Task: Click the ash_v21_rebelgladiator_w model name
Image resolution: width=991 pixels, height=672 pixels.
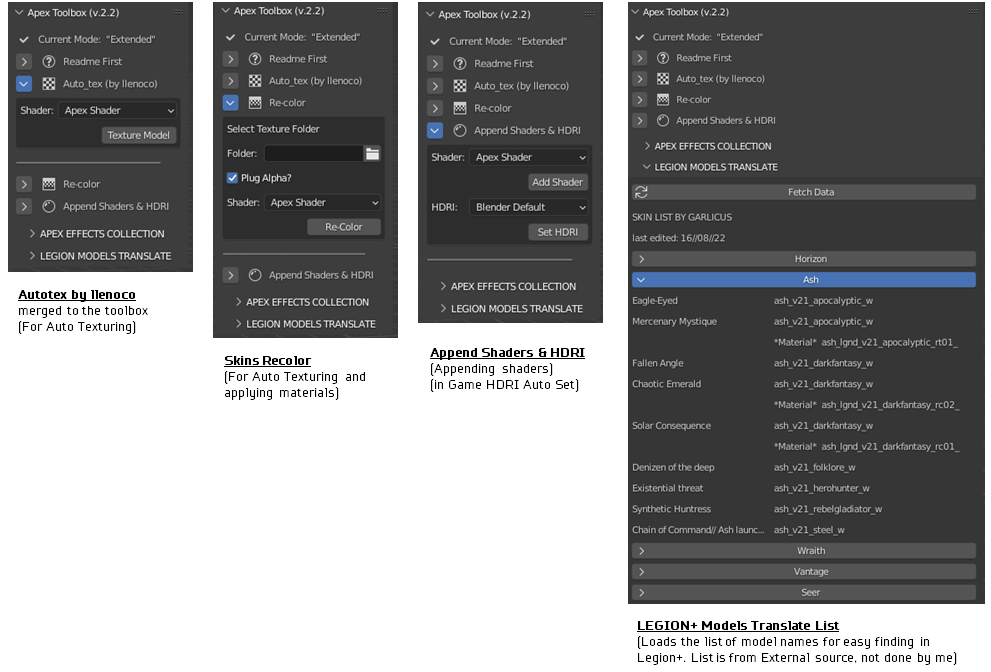Action: pos(828,510)
